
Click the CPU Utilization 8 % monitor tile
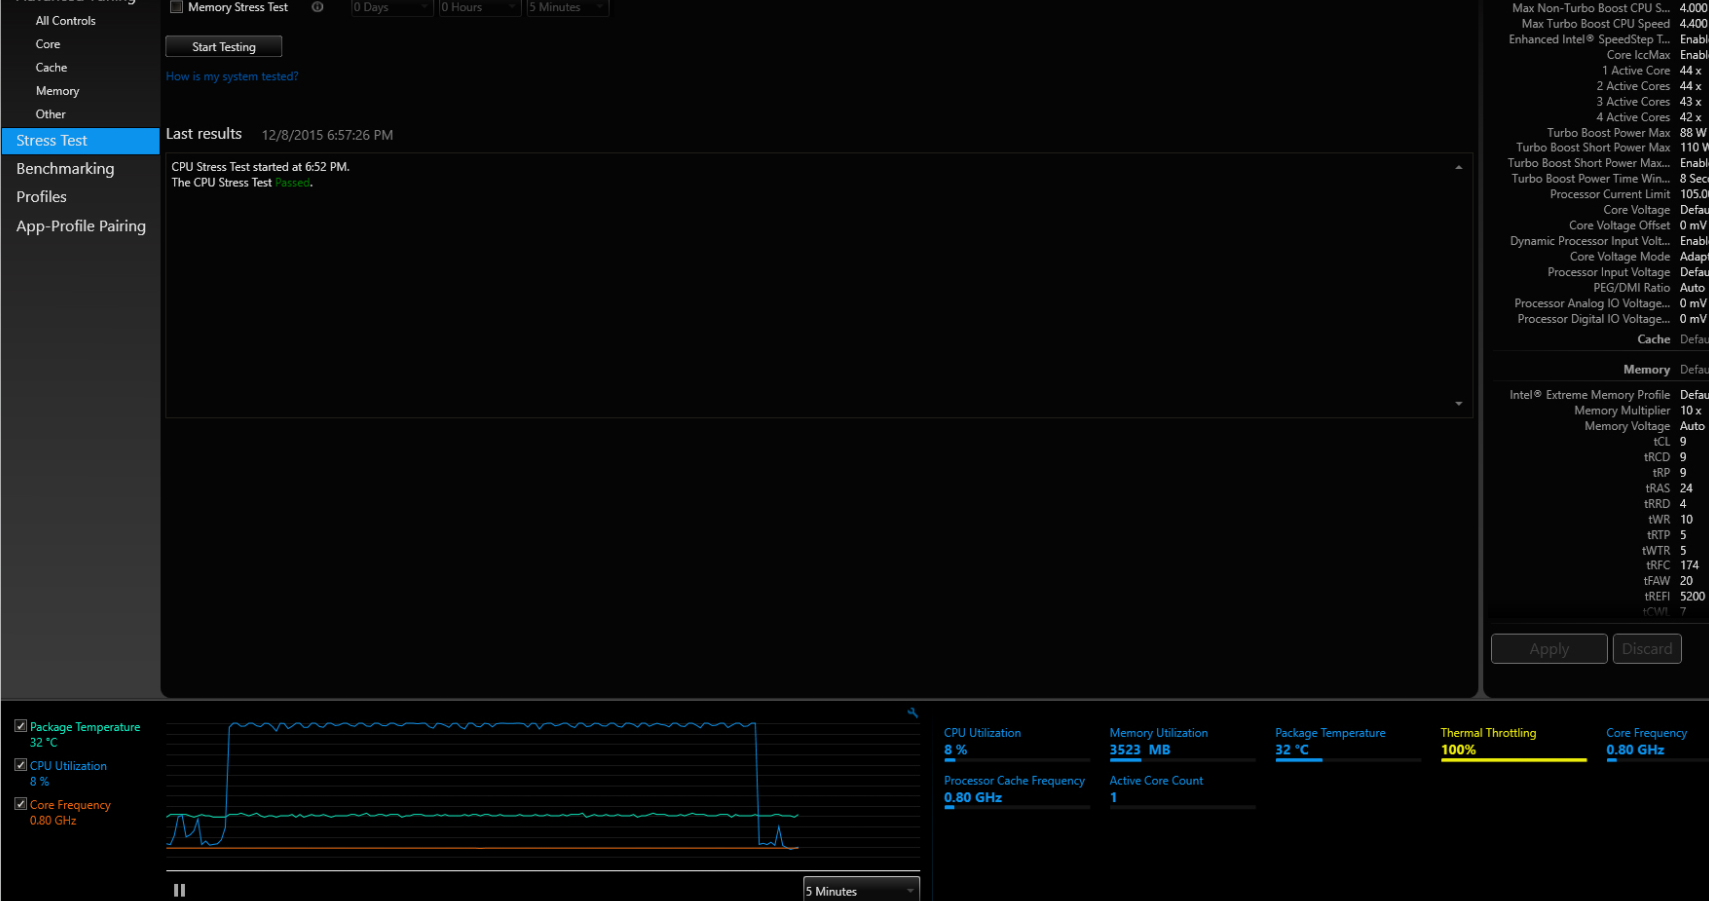pyautogui.click(x=1016, y=743)
